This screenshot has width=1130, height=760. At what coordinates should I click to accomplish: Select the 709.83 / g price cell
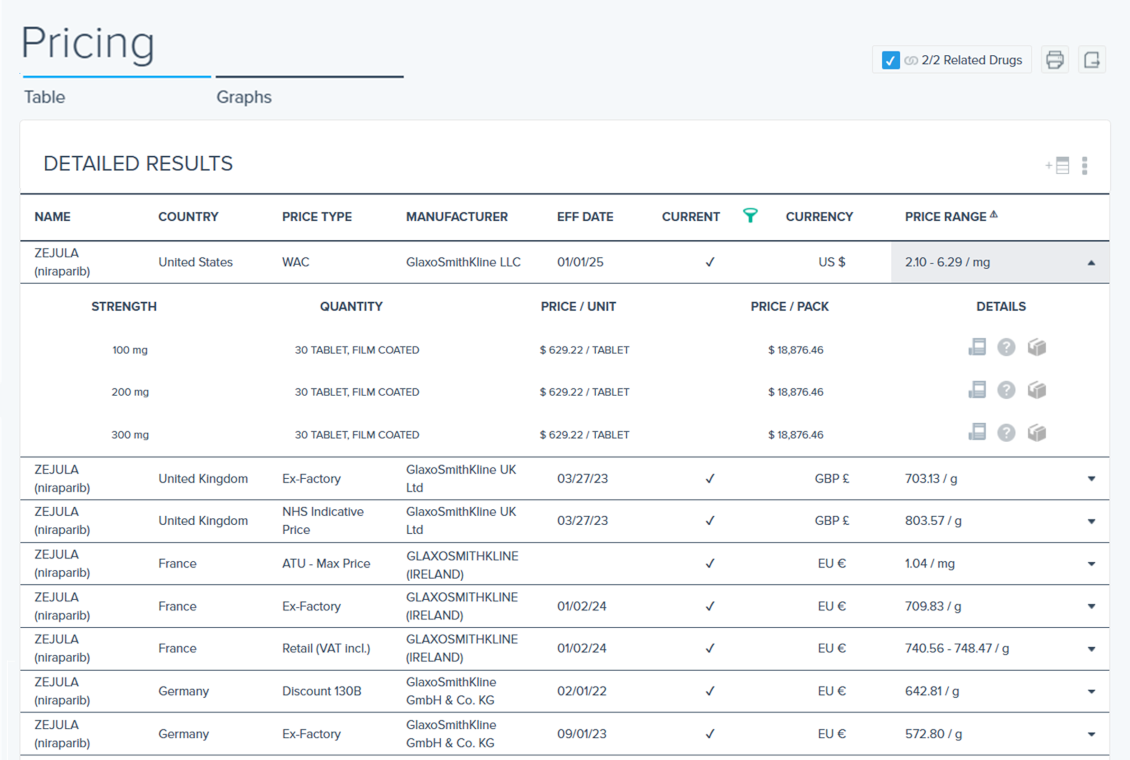pyautogui.click(x=933, y=606)
